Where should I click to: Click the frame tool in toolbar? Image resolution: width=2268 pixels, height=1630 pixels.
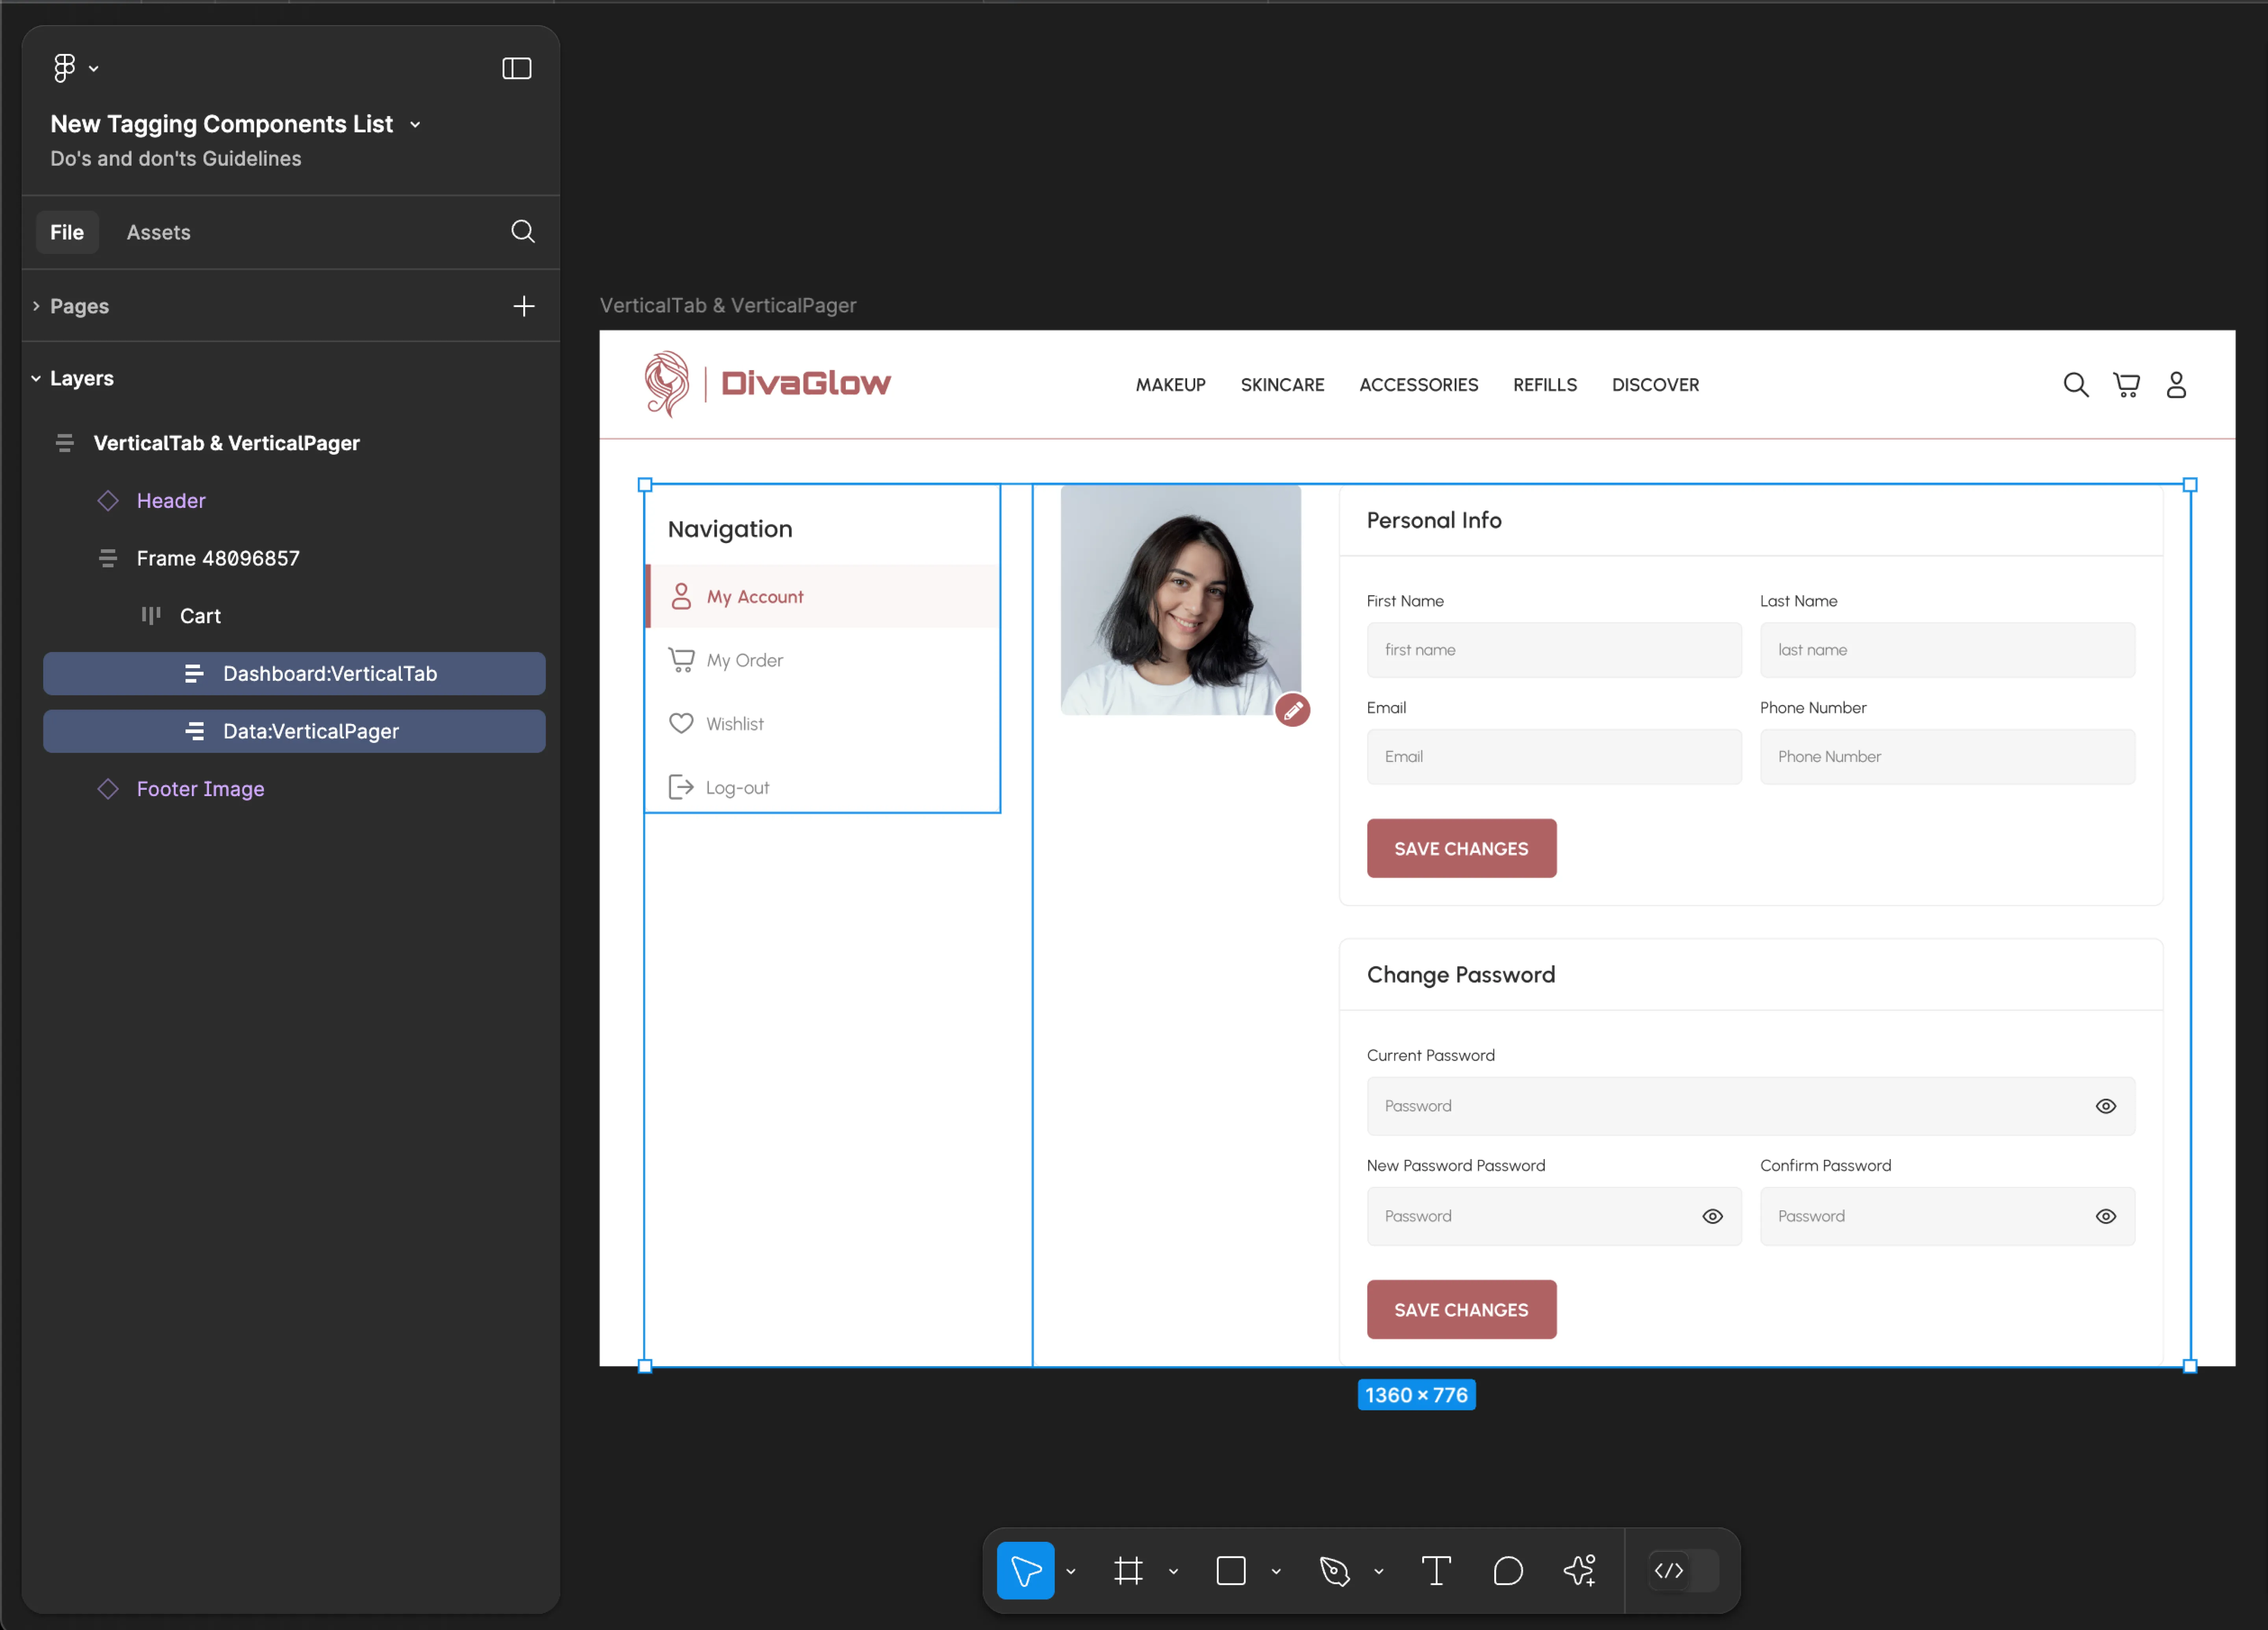point(1129,1570)
